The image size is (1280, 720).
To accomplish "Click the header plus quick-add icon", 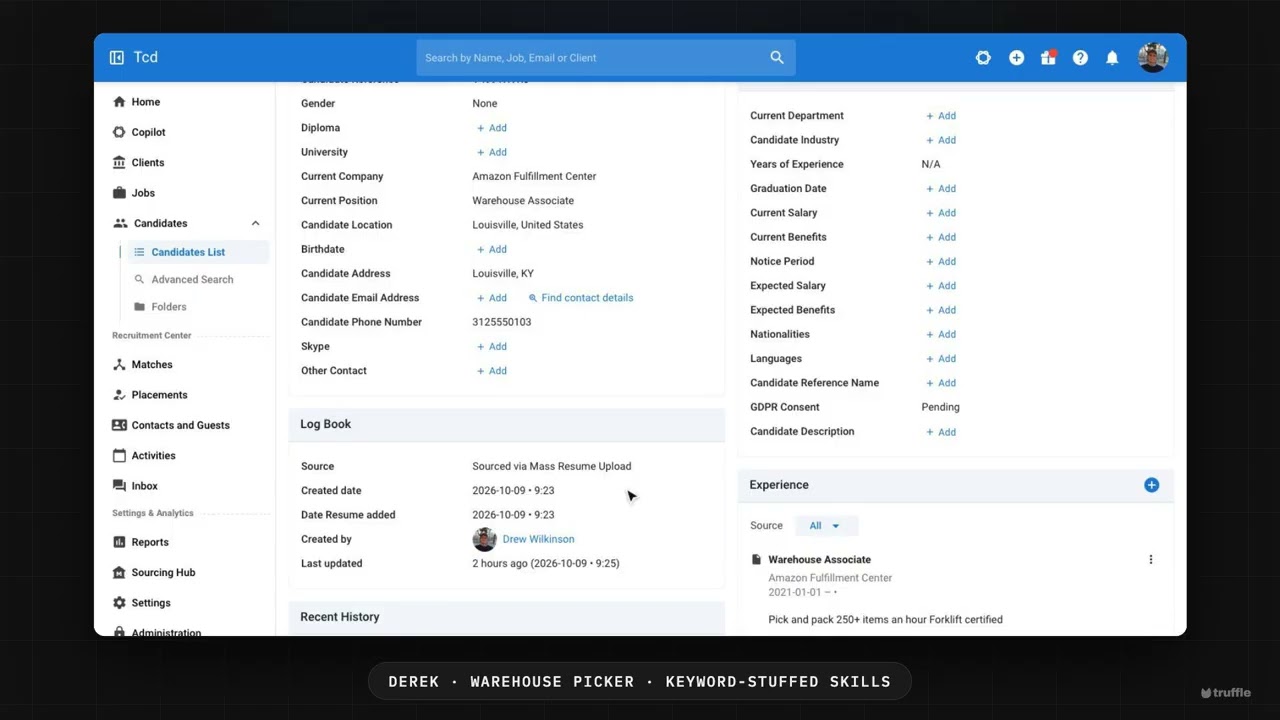I will point(1016,58).
